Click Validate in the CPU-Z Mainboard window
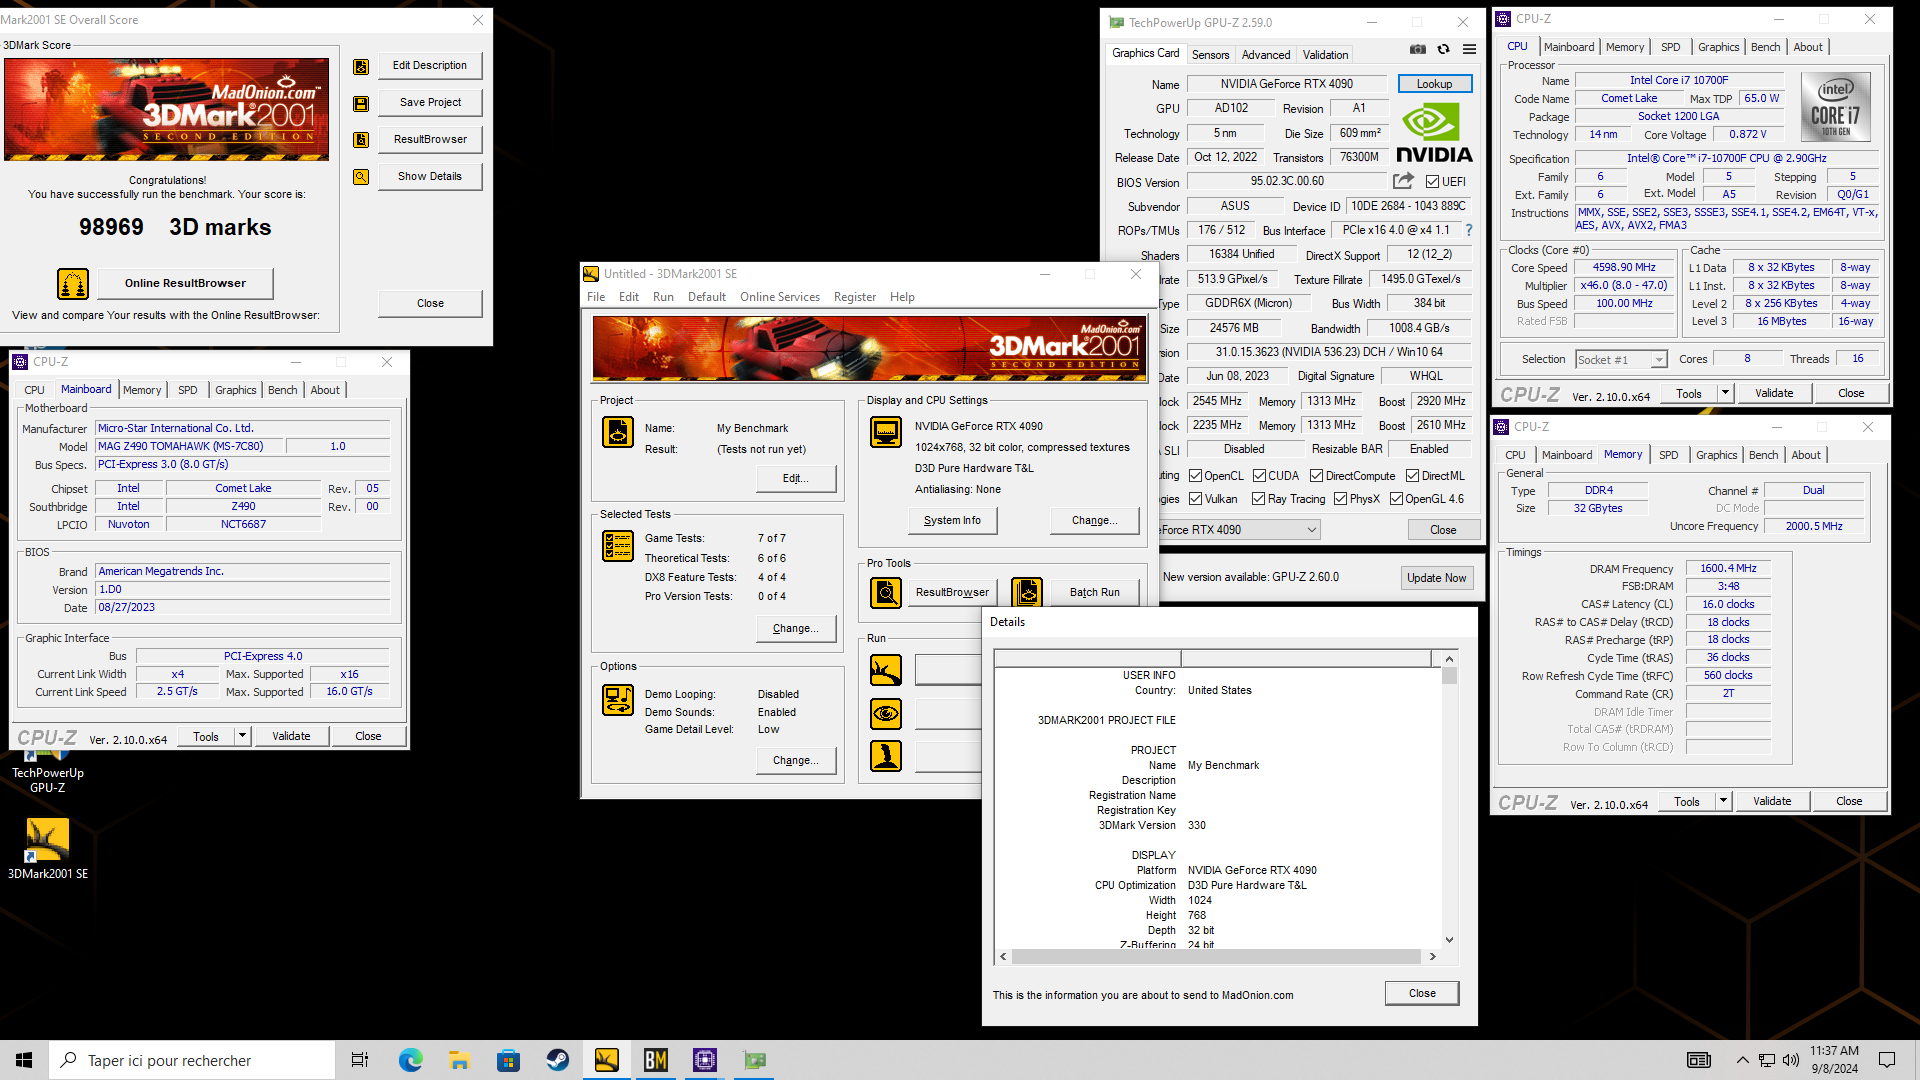1920x1080 pixels. click(x=291, y=736)
